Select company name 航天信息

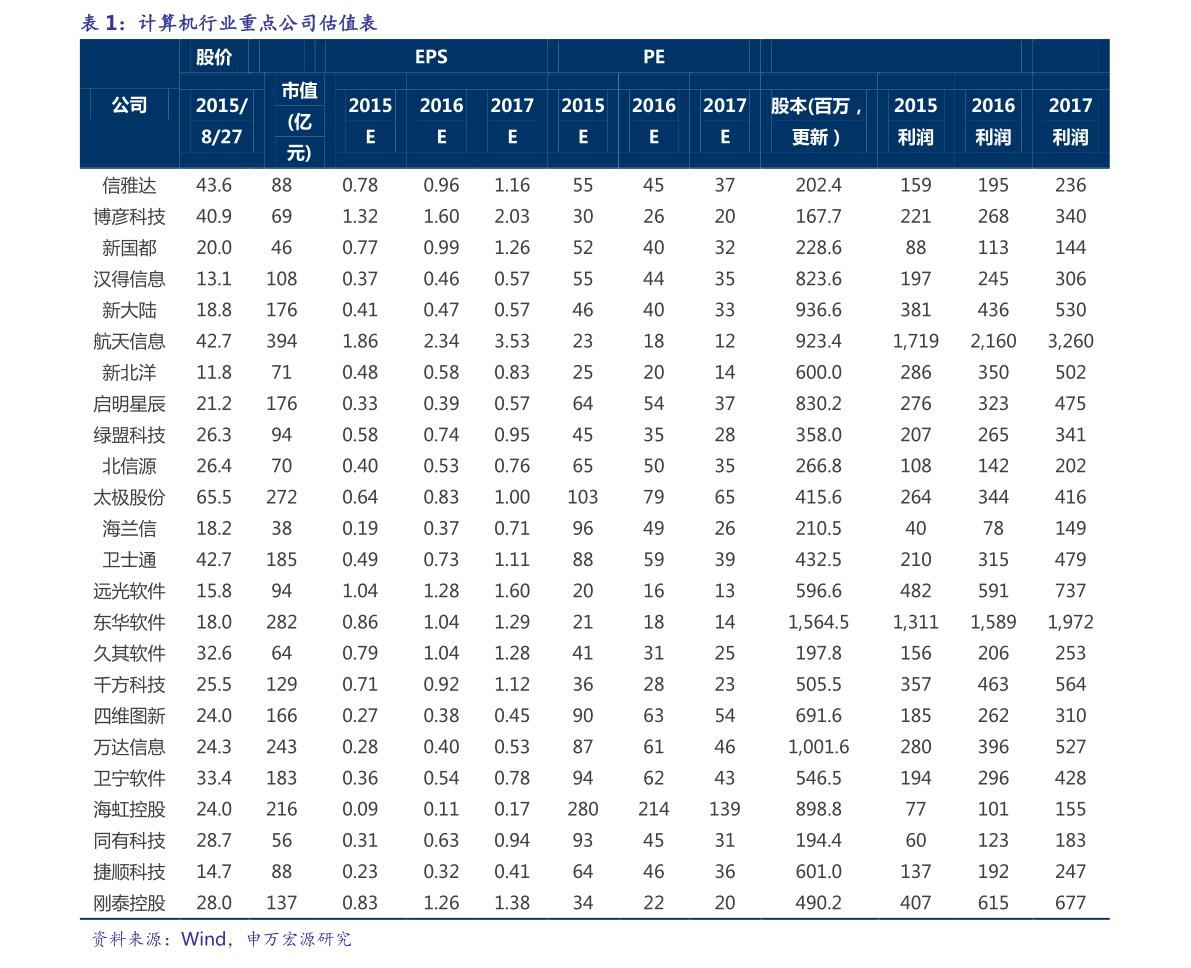click(129, 341)
